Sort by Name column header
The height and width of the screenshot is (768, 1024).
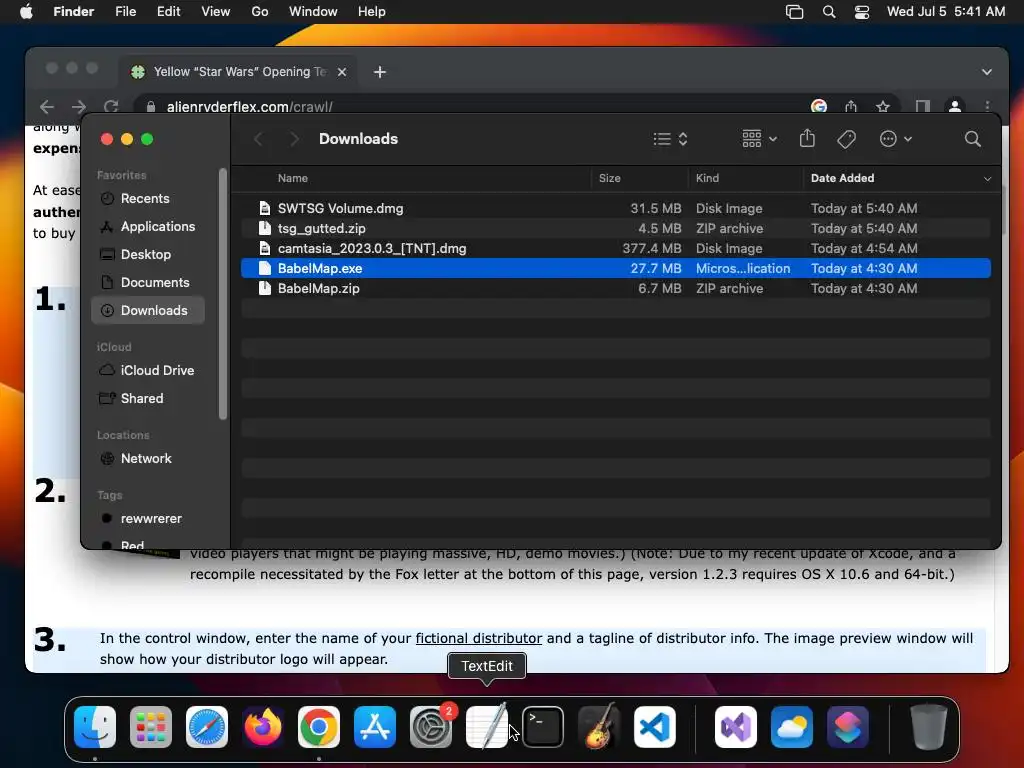tap(293, 178)
